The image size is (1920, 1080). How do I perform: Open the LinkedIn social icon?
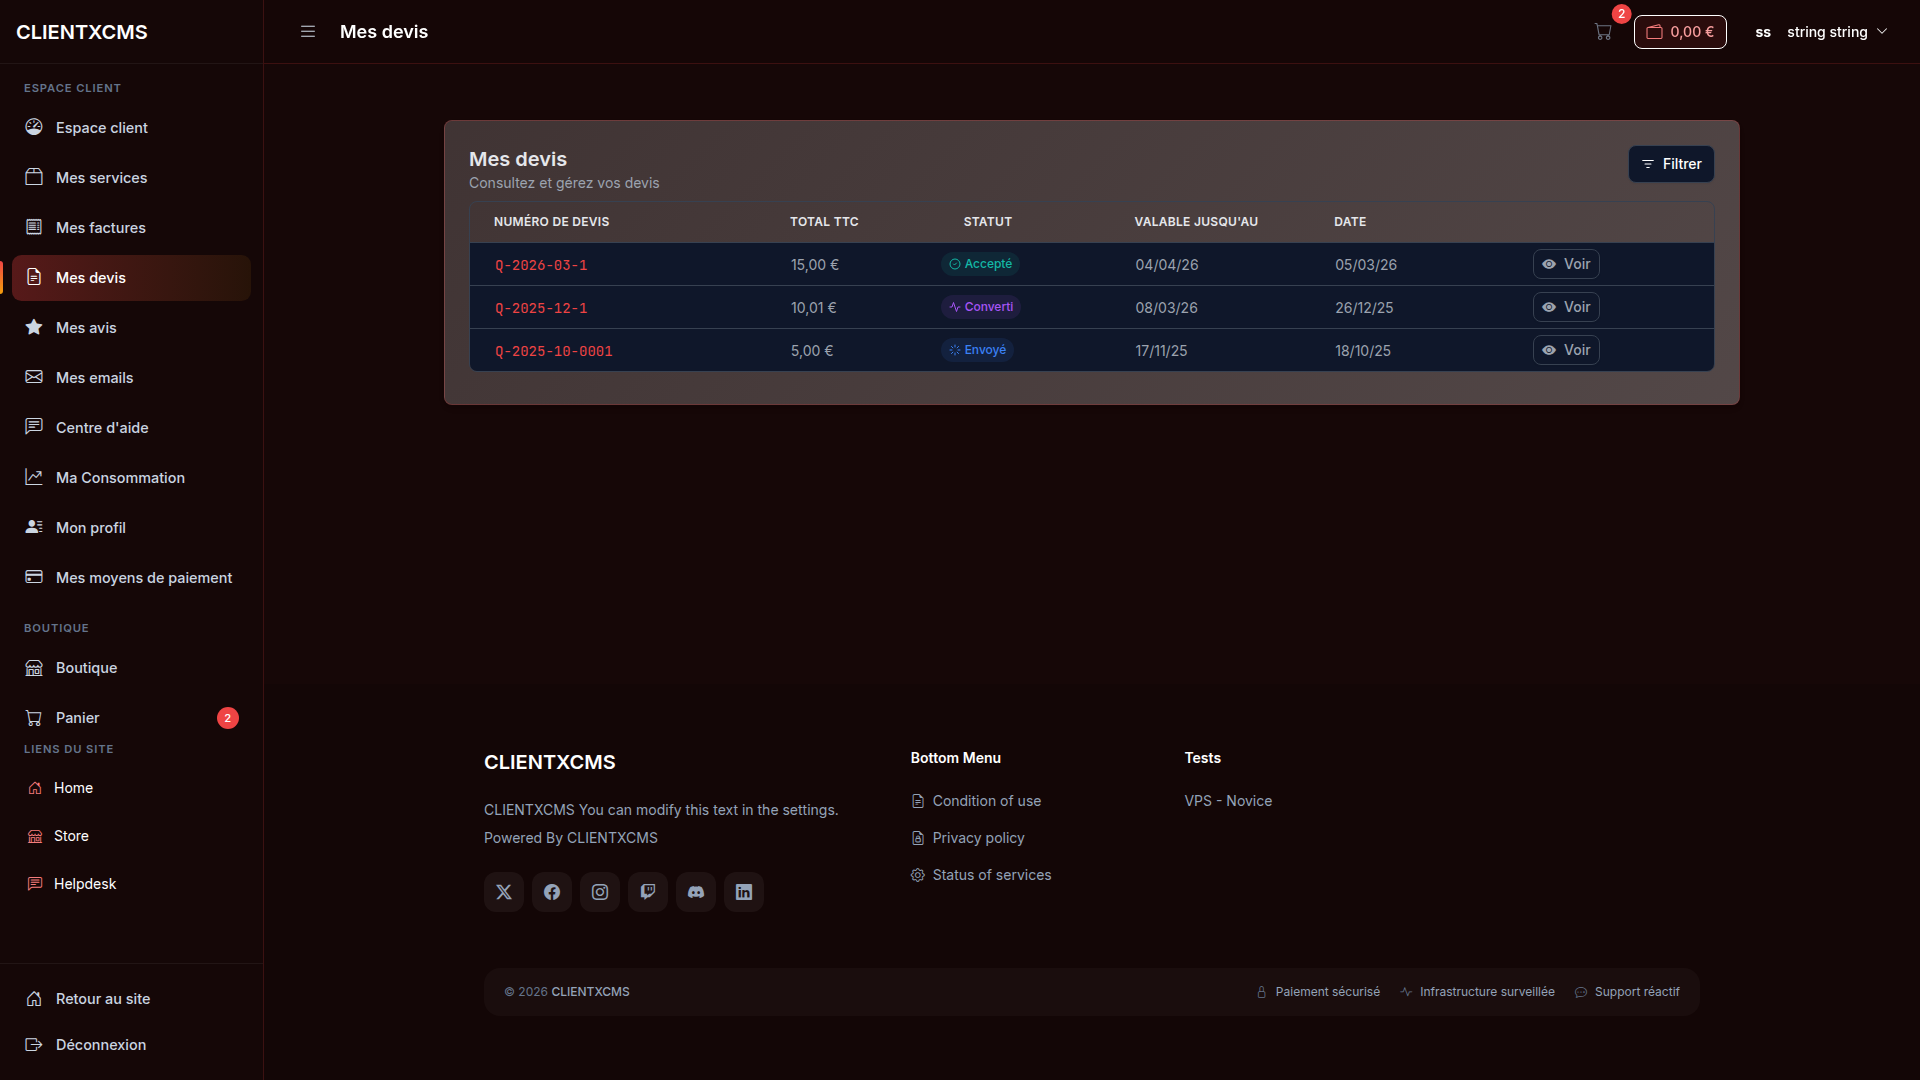tap(744, 892)
